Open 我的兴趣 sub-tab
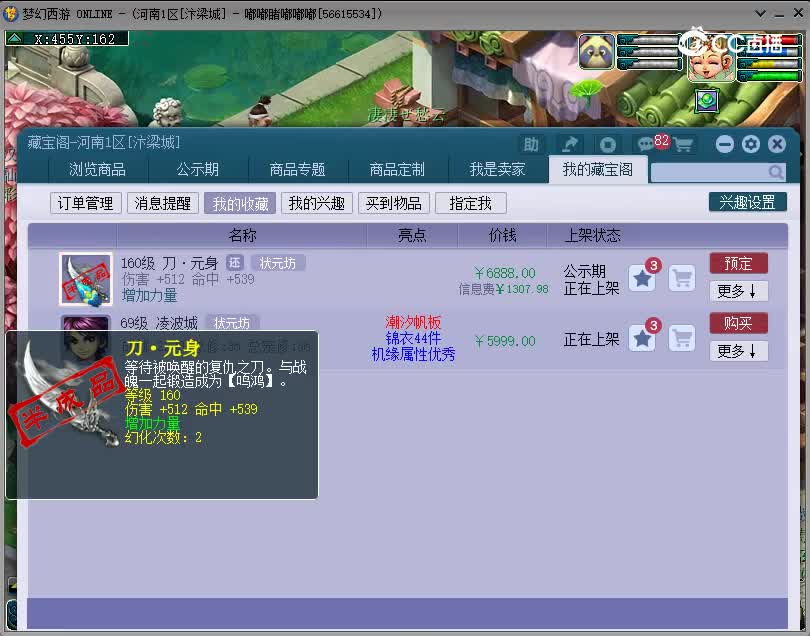The width and height of the screenshot is (810, 636). [317, 203]
